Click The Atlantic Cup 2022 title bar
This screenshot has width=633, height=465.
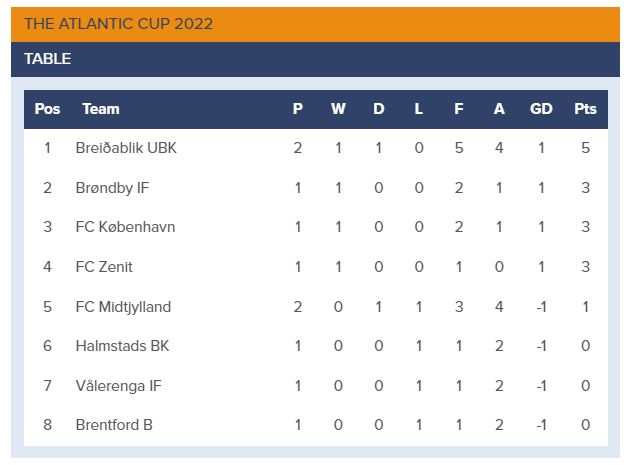pyautogui.click(x=118, y=24)
